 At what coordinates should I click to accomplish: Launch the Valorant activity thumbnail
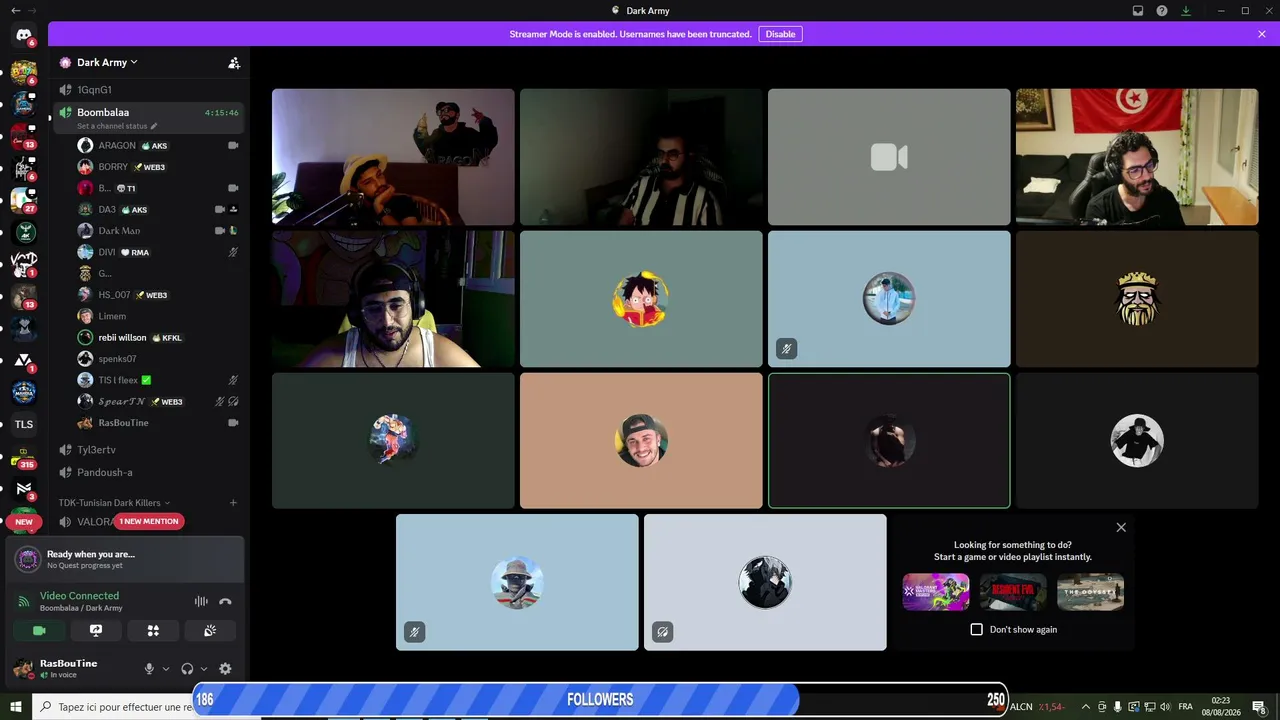coord(936,592)
